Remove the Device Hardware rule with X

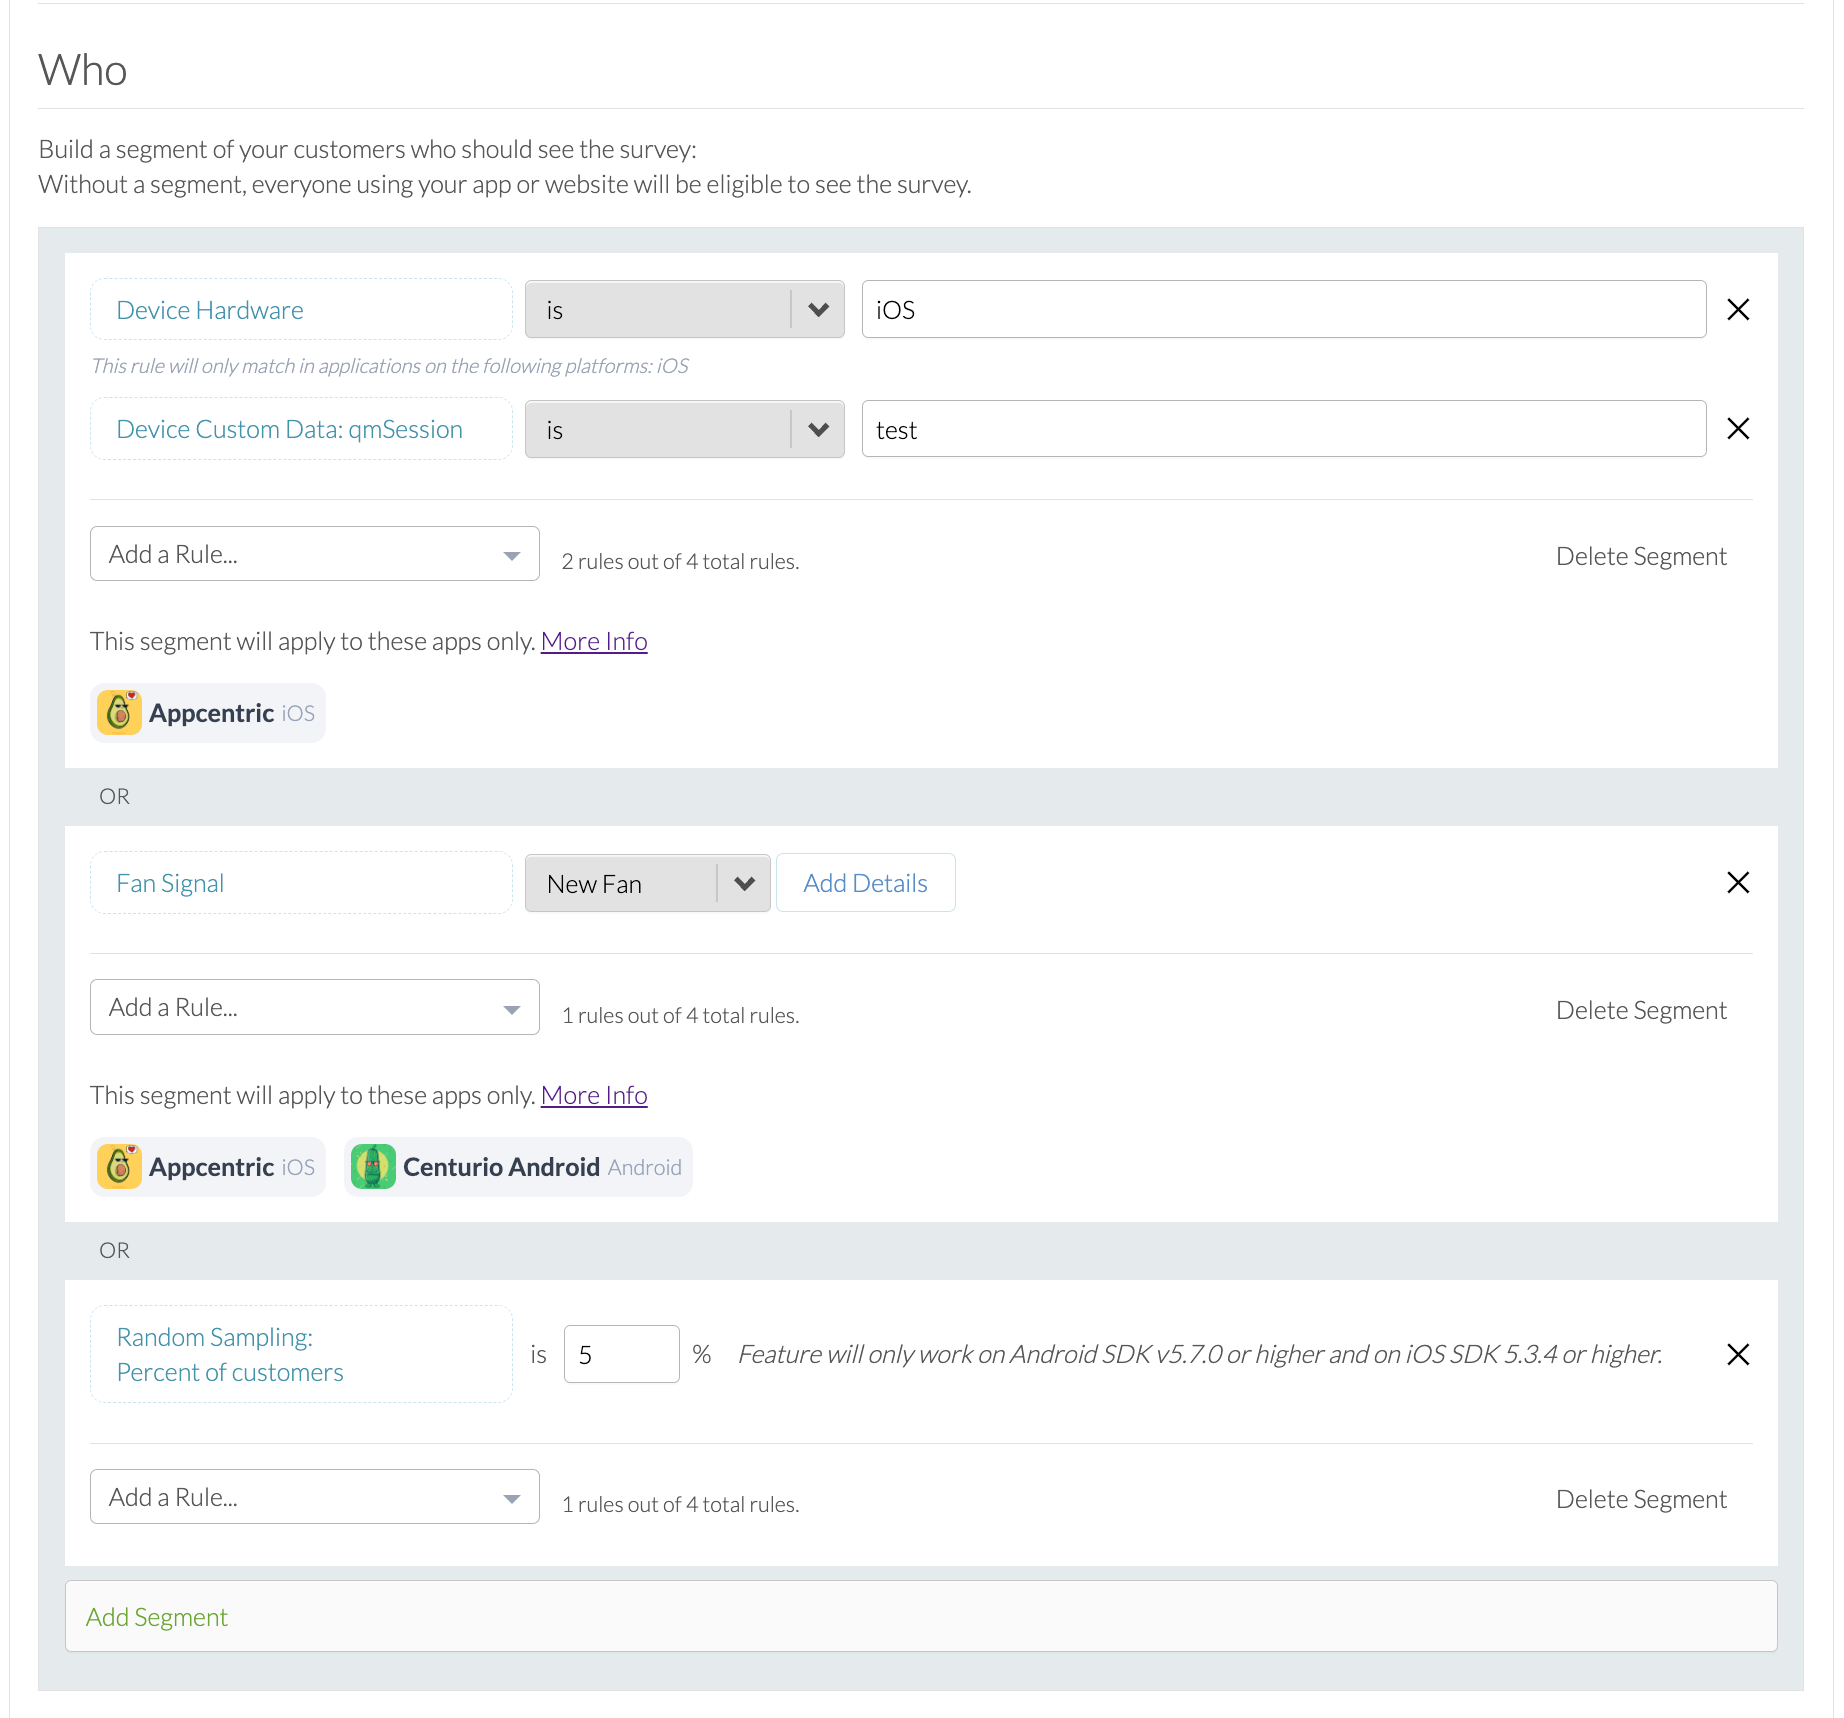point(1738,310)
